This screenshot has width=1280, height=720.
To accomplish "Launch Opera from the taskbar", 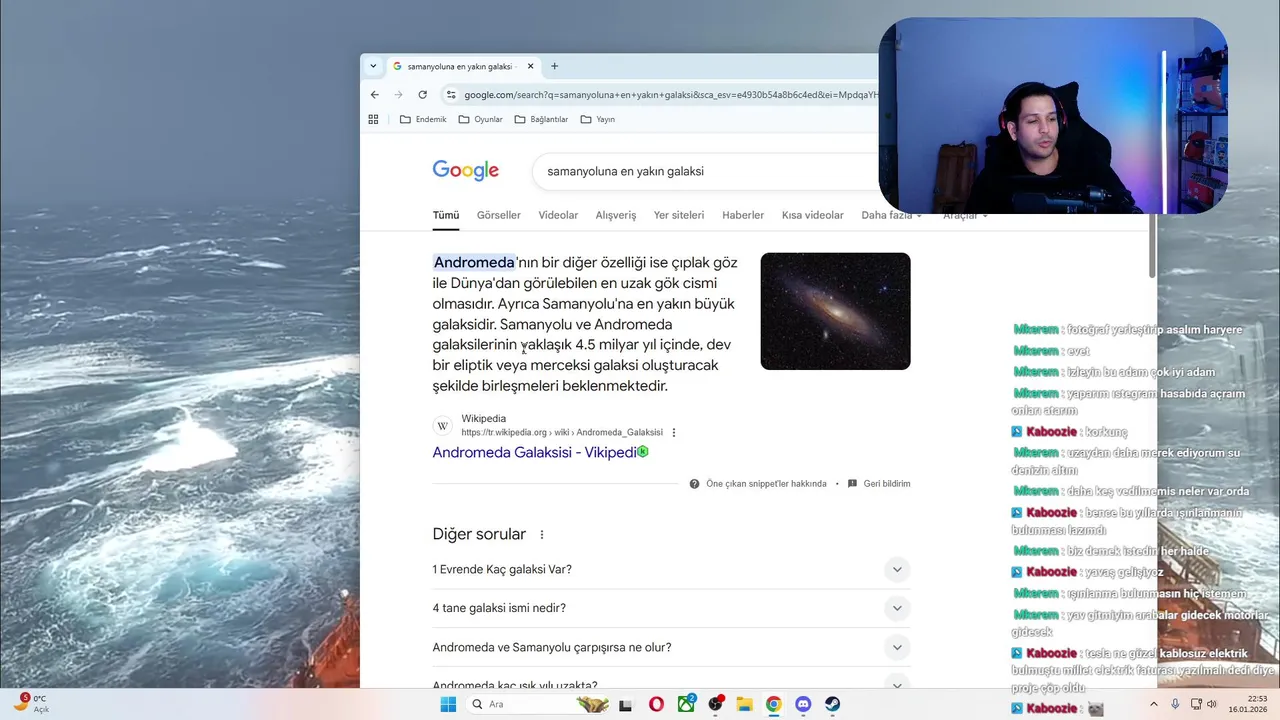I will pos(656,704).
